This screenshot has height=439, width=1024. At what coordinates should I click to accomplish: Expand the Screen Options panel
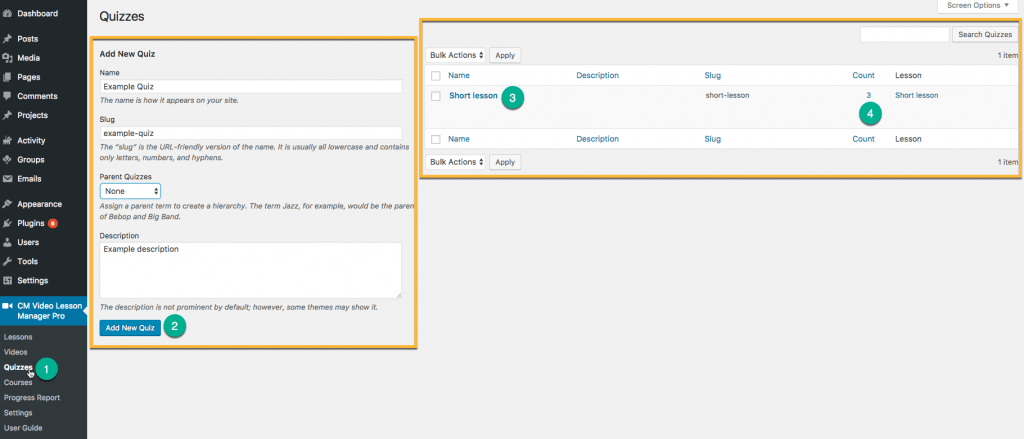tap(978, 6)
